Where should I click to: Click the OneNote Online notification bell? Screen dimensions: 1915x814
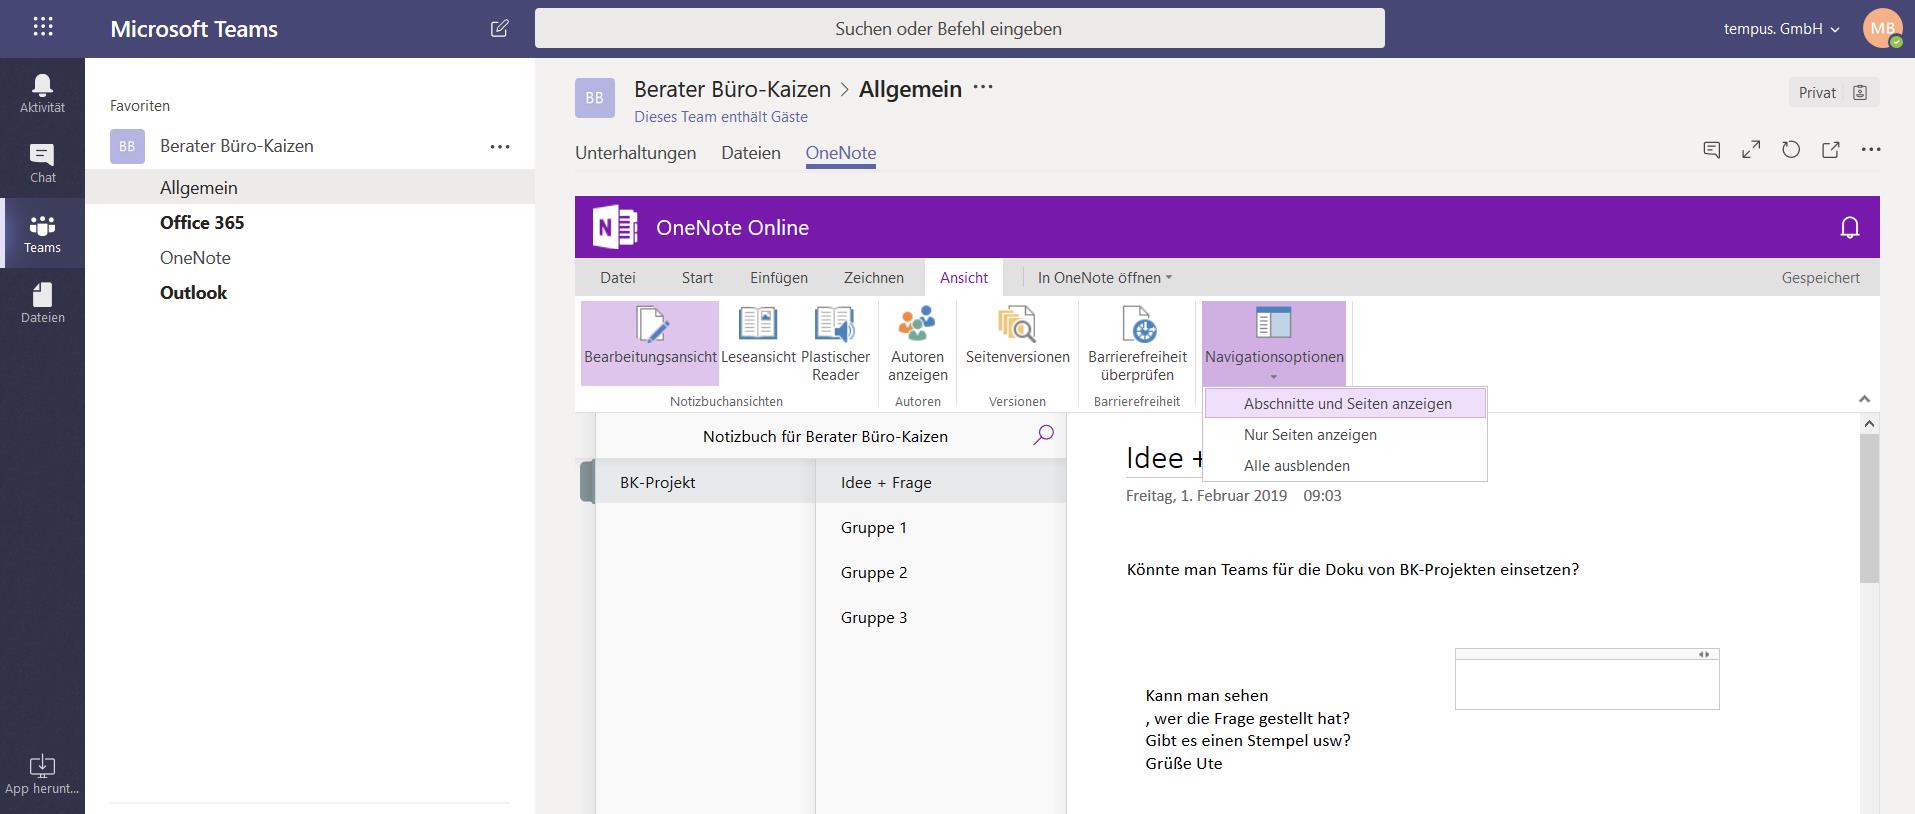(1850, 228)
